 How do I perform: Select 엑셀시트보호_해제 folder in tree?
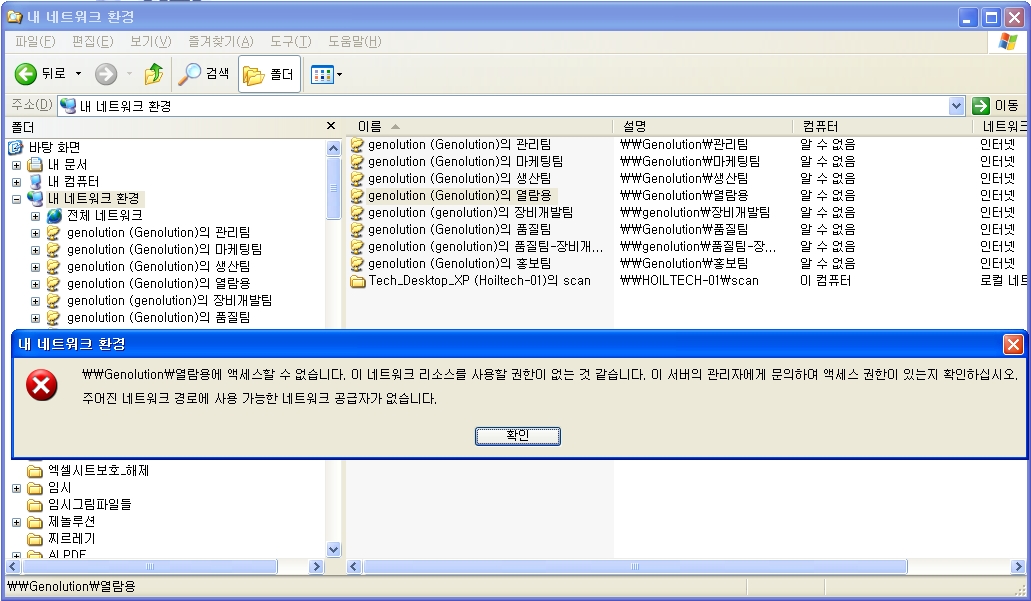[99, 471]
